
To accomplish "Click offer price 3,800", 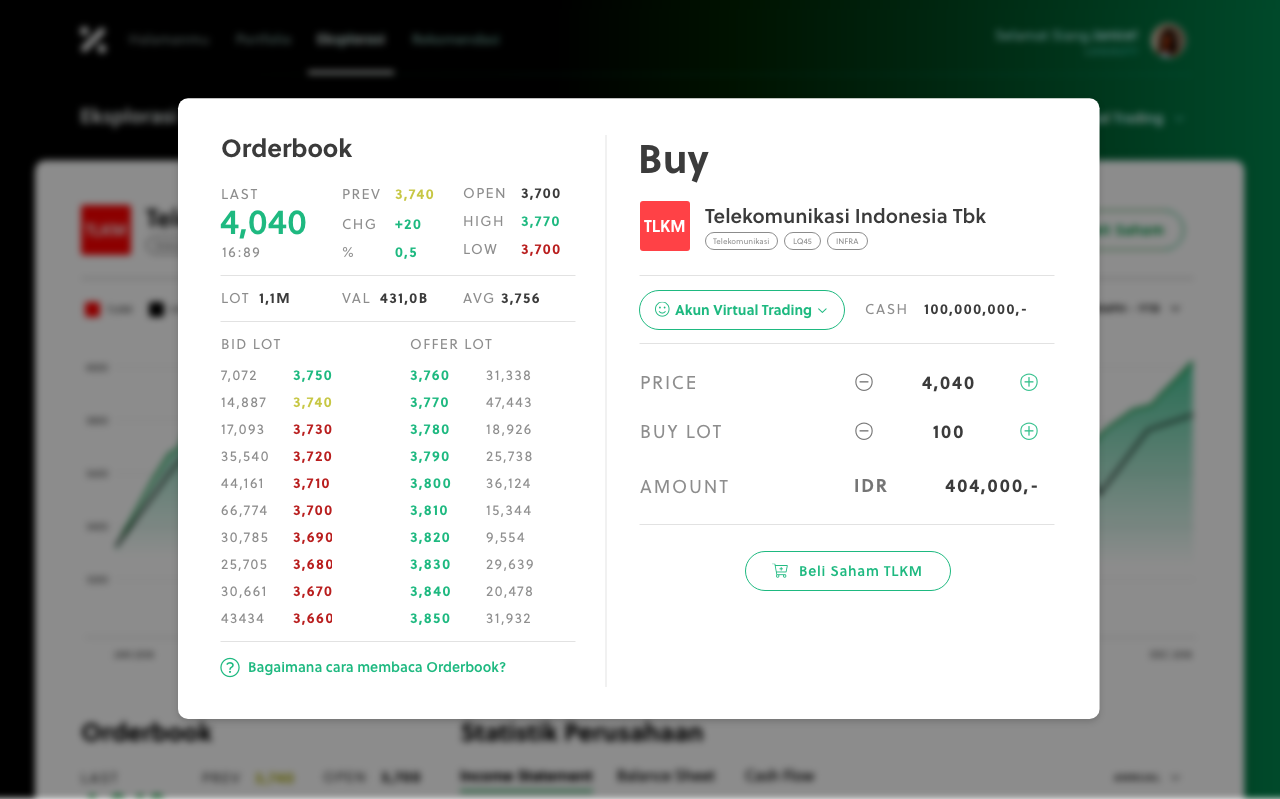I will pos(430,484).
